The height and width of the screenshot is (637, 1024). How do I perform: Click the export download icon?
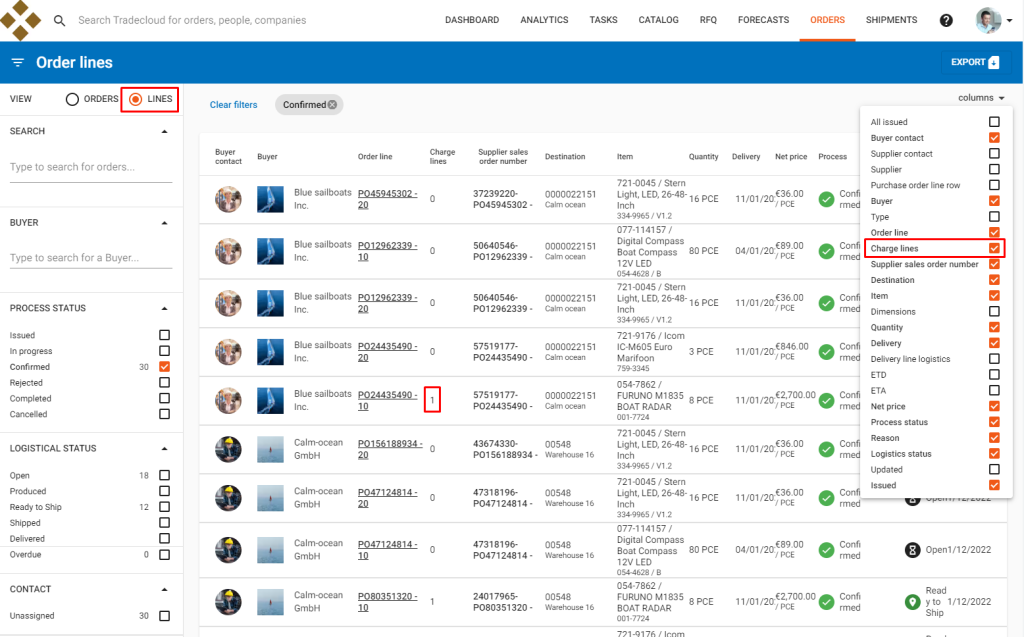click(x=994, y=62)
